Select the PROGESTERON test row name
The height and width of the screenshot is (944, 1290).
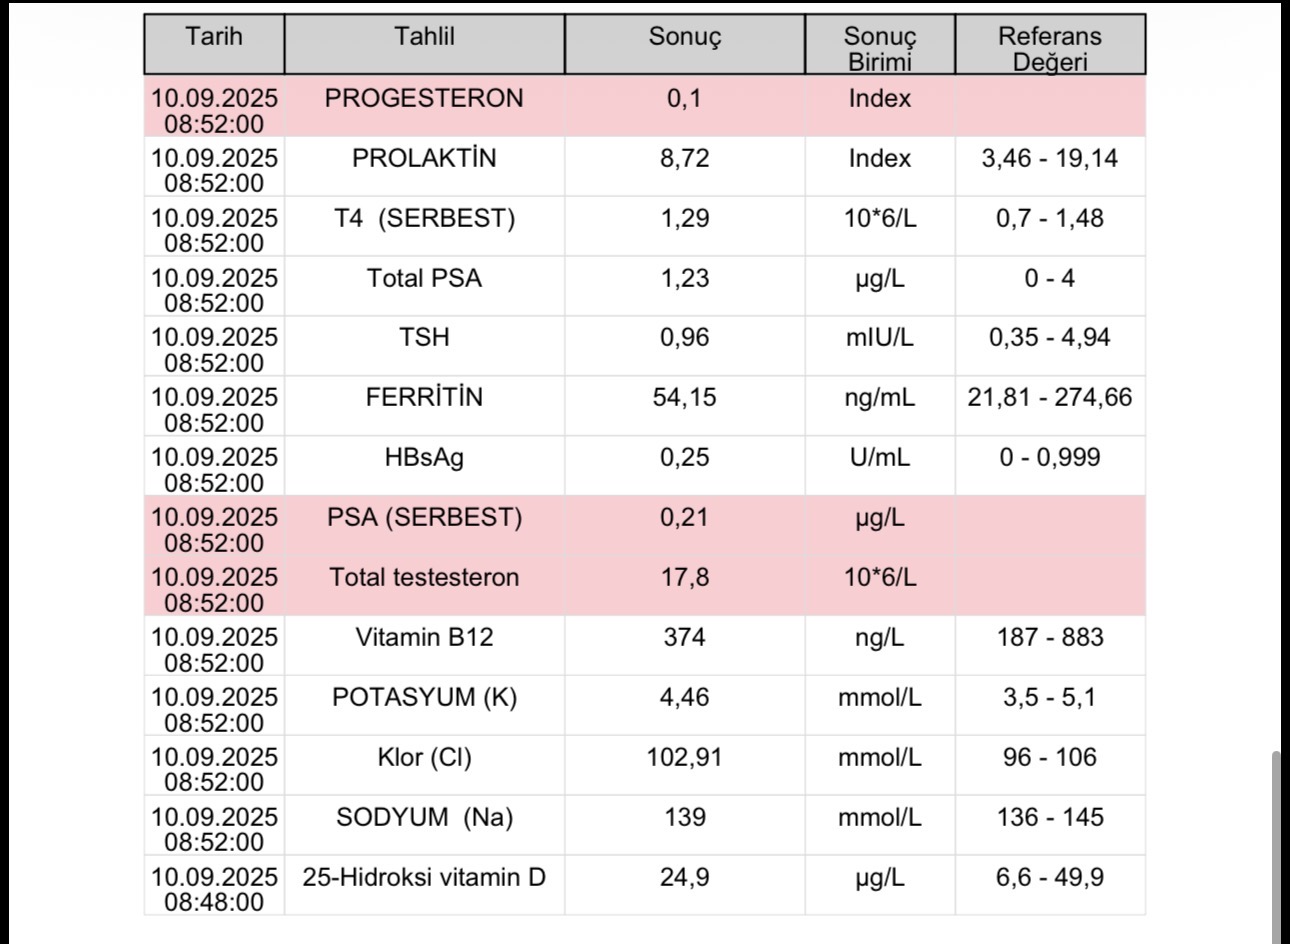424,98
